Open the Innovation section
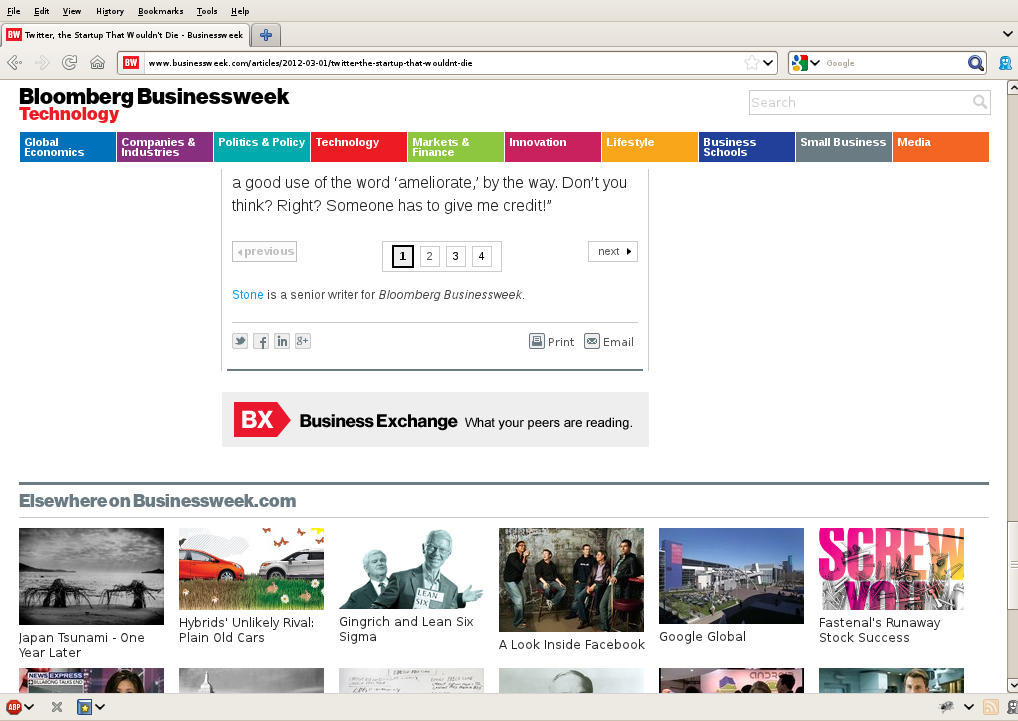This screenshot has width=1018, height=721. pyautogui.click(x=552, y=147)
